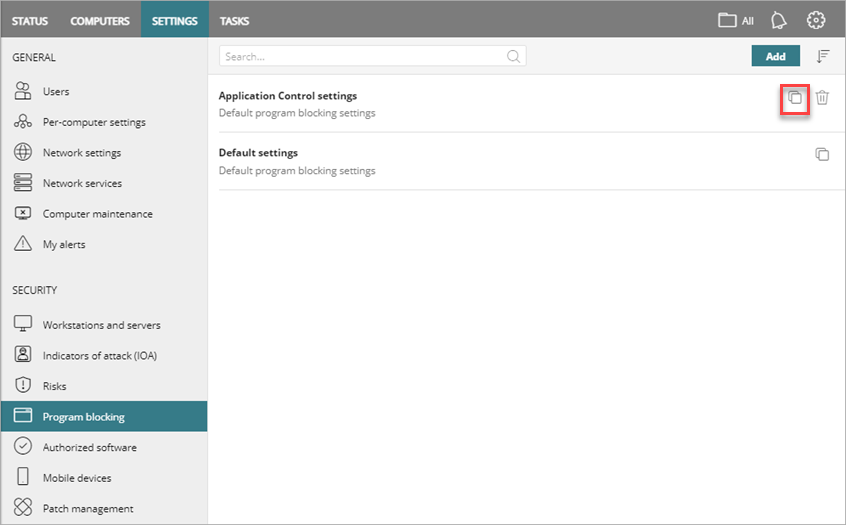Delete the Application Control settings profile
The height and width of the screenshot is (525, 846).
click(822, 98)
